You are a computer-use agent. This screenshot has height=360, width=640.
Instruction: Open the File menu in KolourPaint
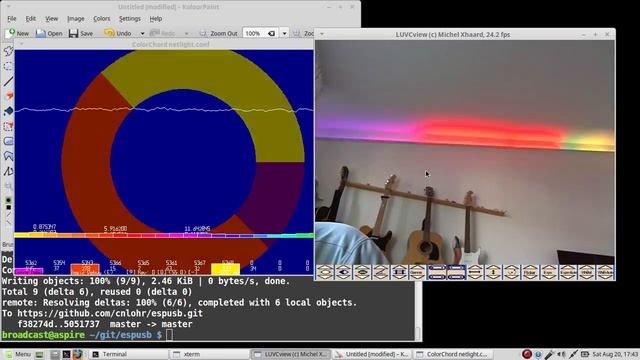[x=12, y=19]
